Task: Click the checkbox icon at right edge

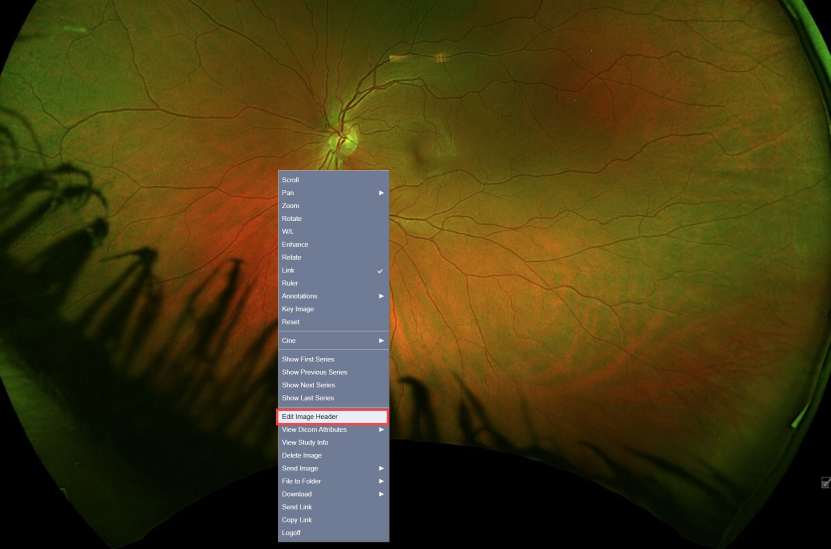Action: (825, 483)
